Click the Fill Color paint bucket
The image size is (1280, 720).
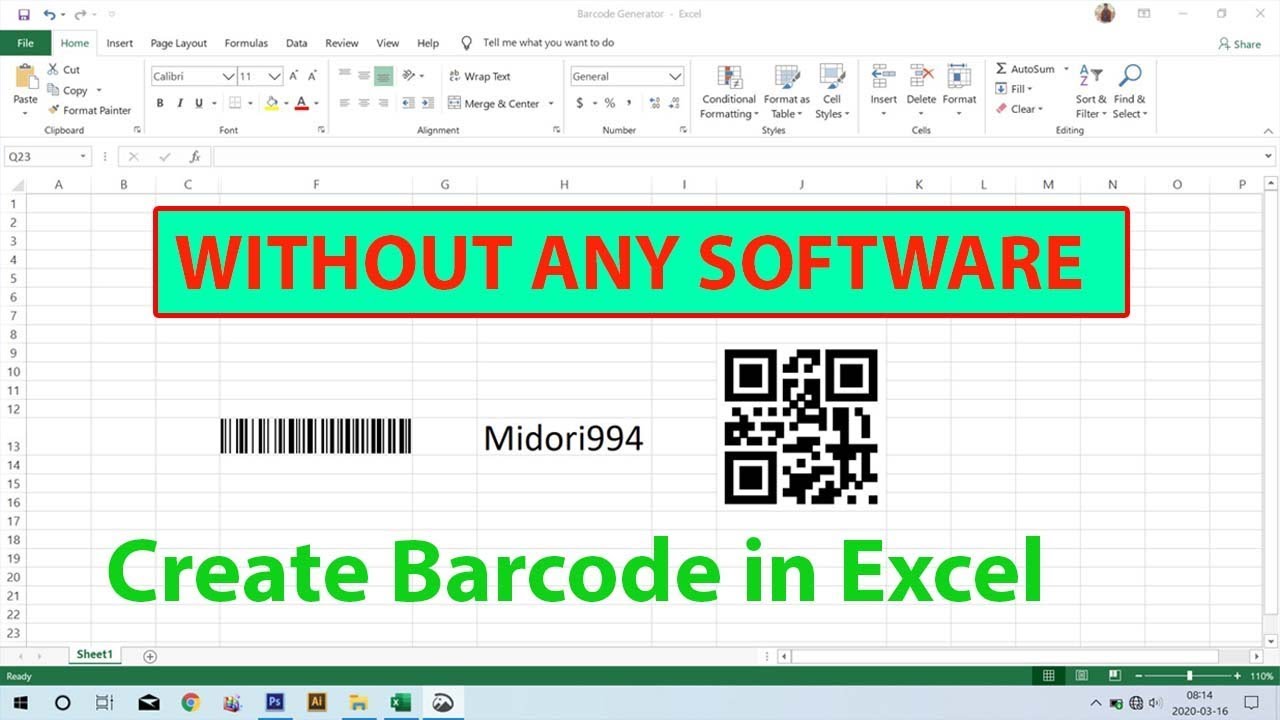271,103
